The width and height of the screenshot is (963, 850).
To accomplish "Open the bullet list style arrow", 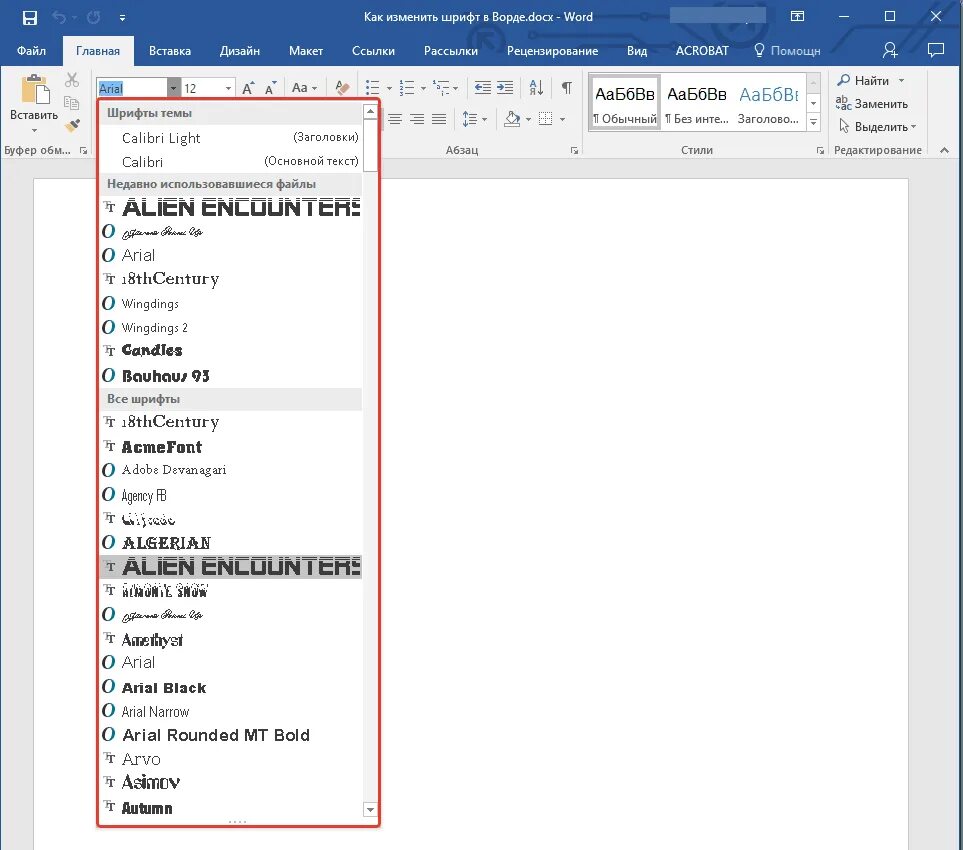I will point(389,88).
